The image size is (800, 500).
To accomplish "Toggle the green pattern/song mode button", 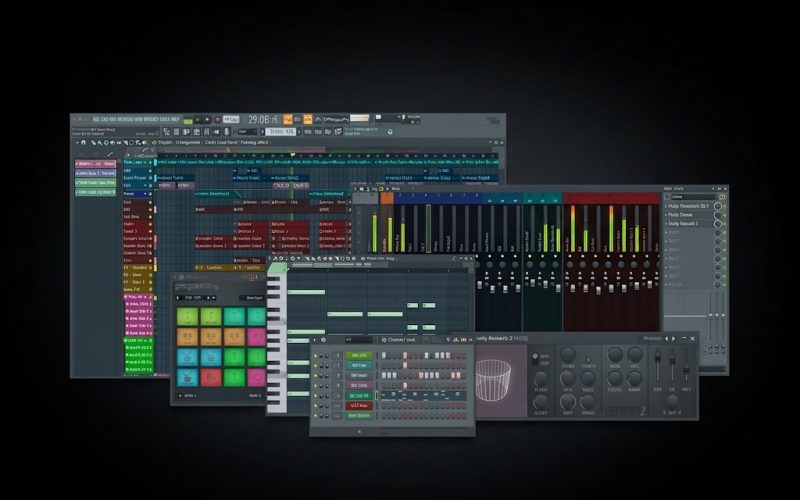I will click(x=188, y=120).
